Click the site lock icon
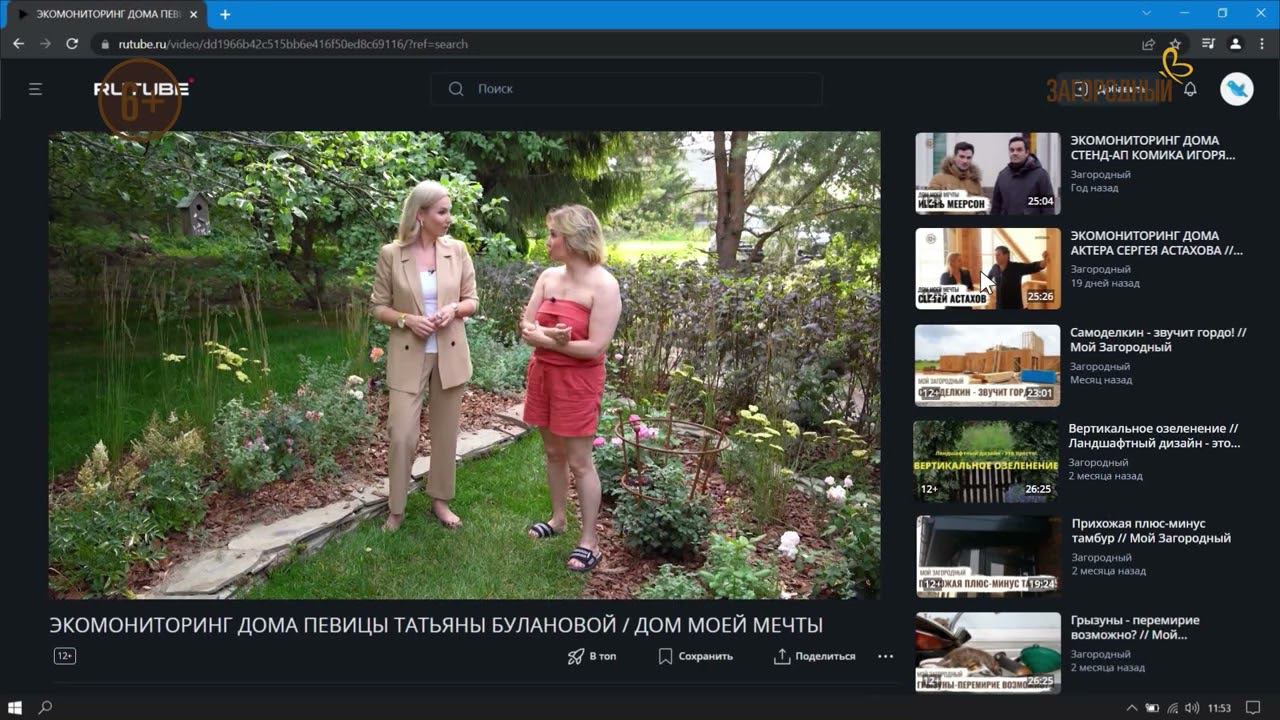1280x720 pixels. [x=105, y=44]
